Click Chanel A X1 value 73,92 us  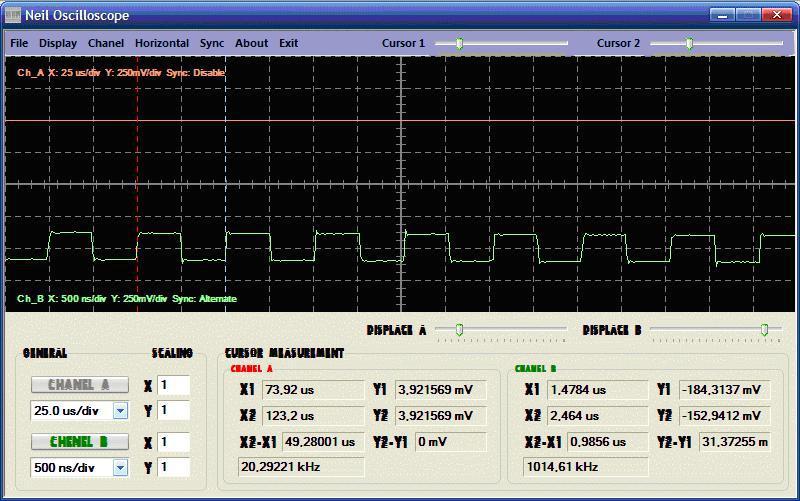coord(313,390)
